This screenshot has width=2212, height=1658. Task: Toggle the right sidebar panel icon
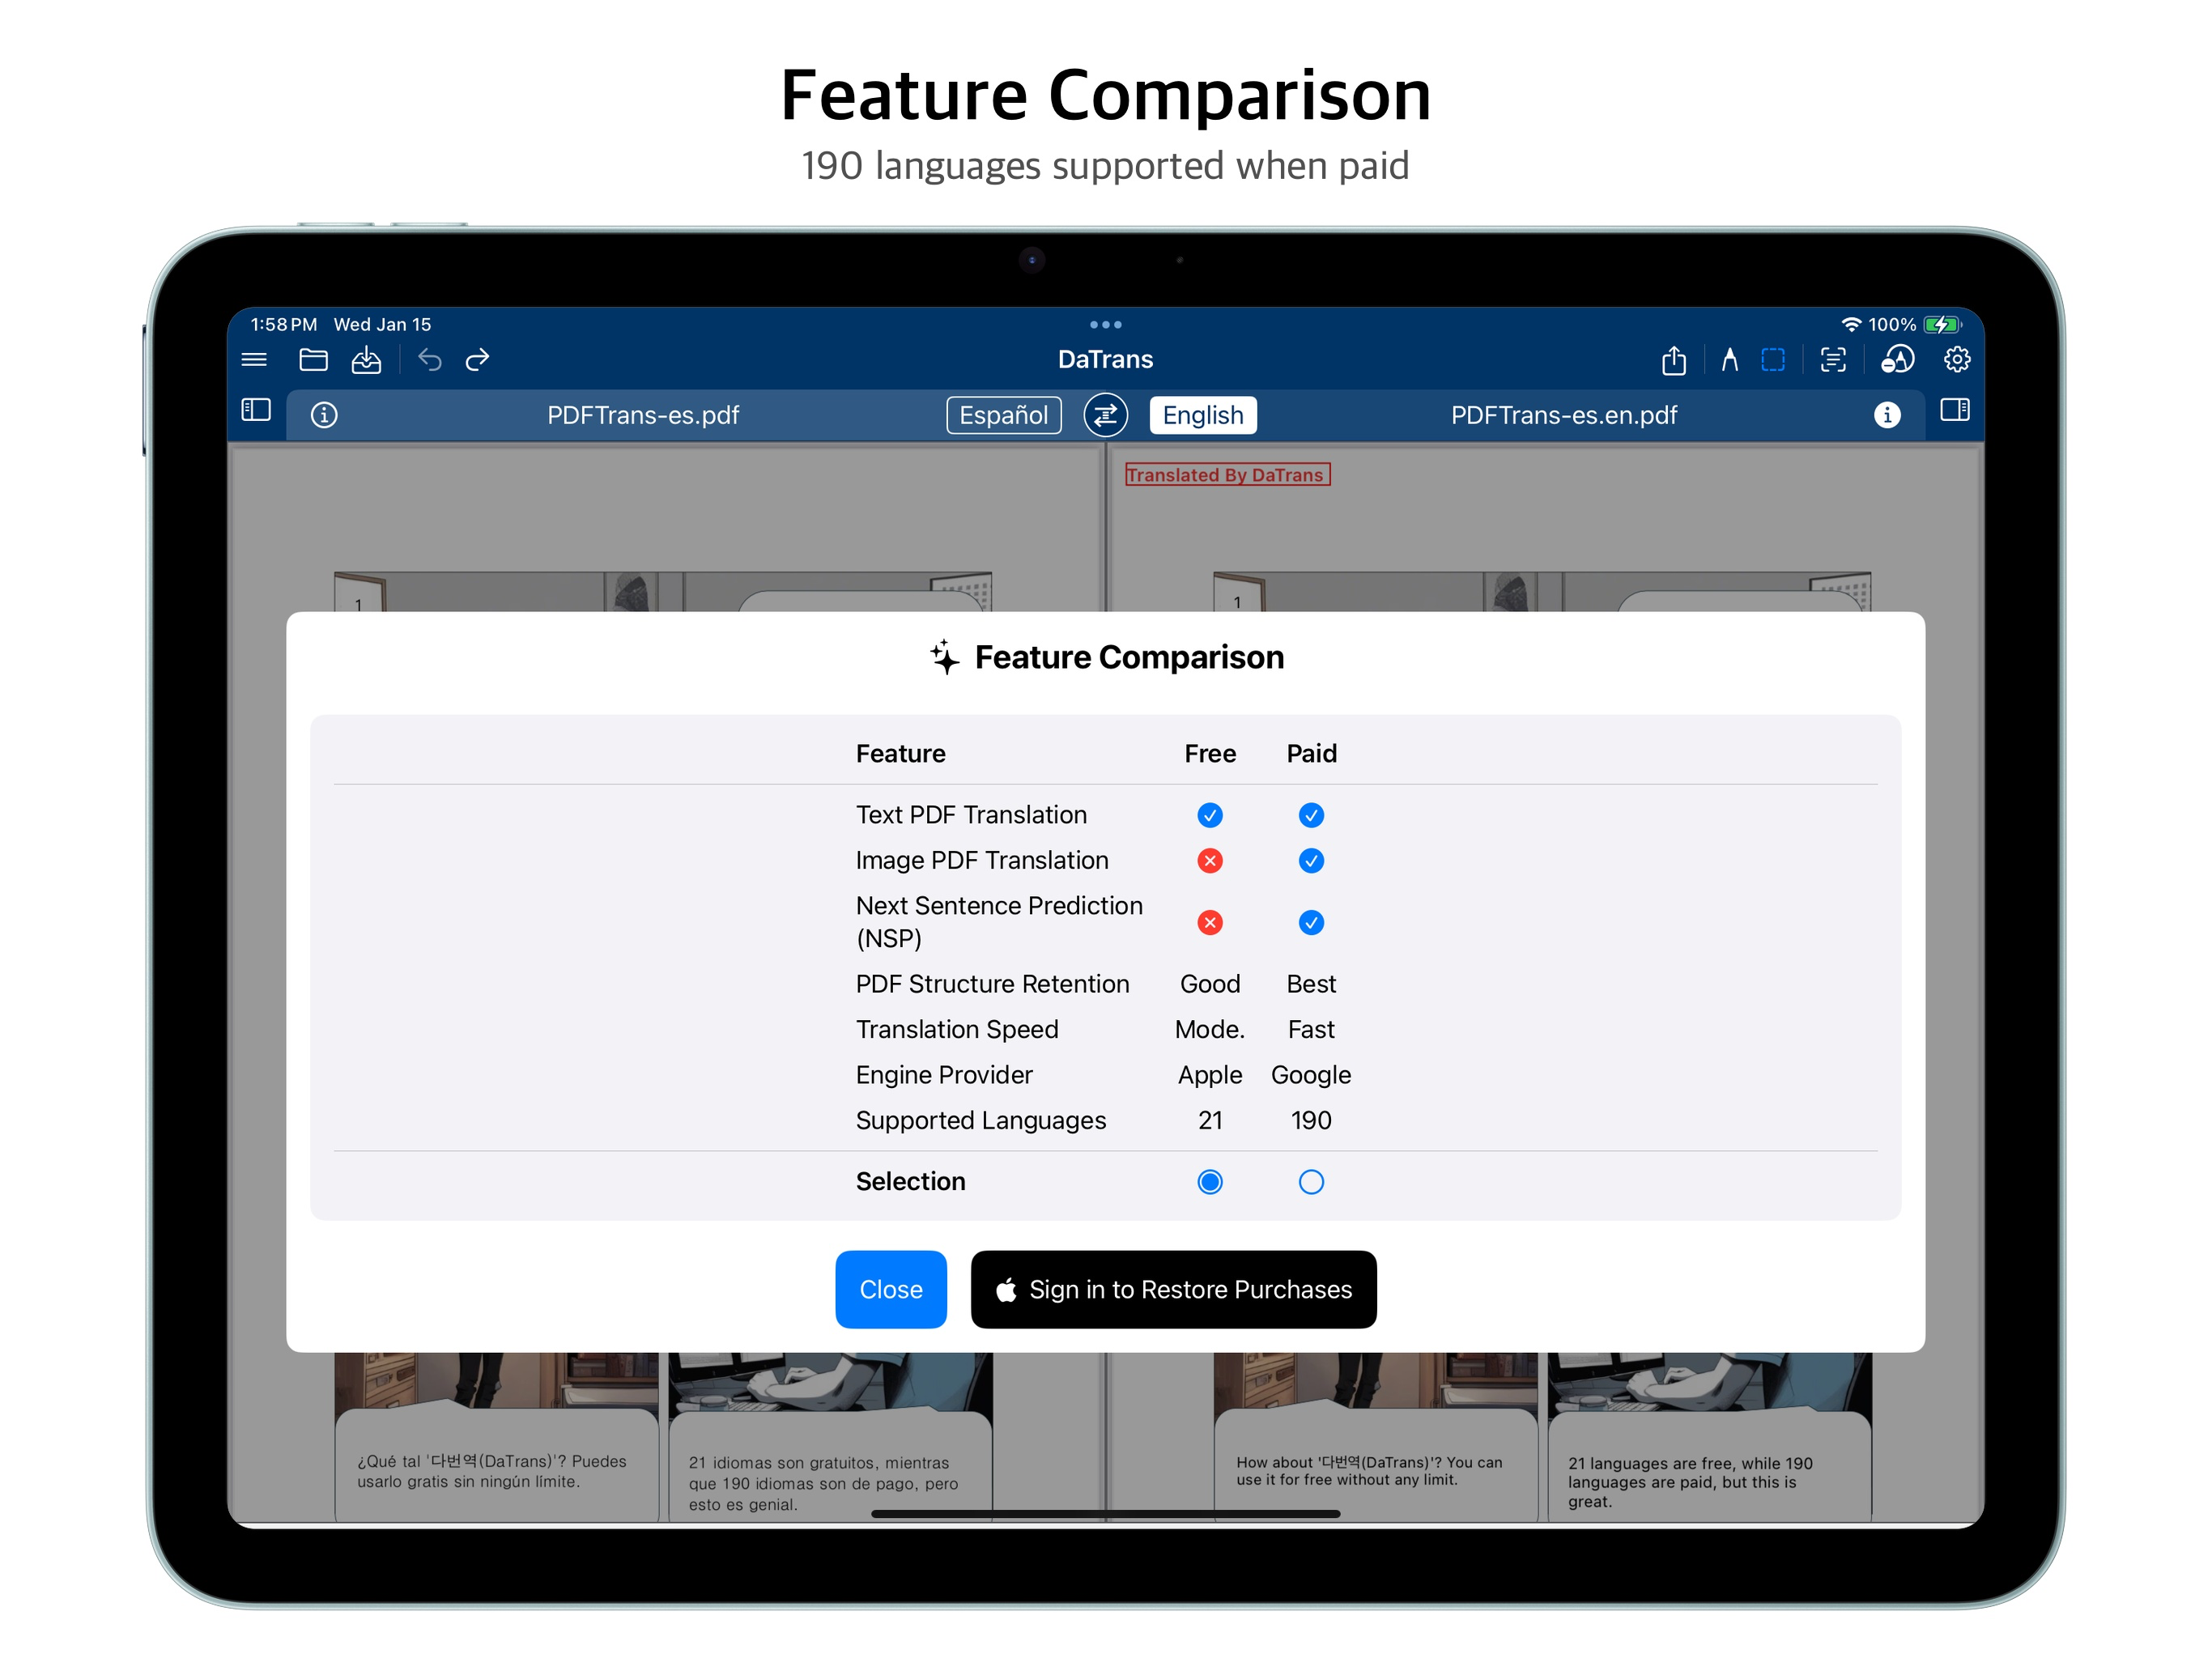pyautogui.click(x=1954, y=410)
